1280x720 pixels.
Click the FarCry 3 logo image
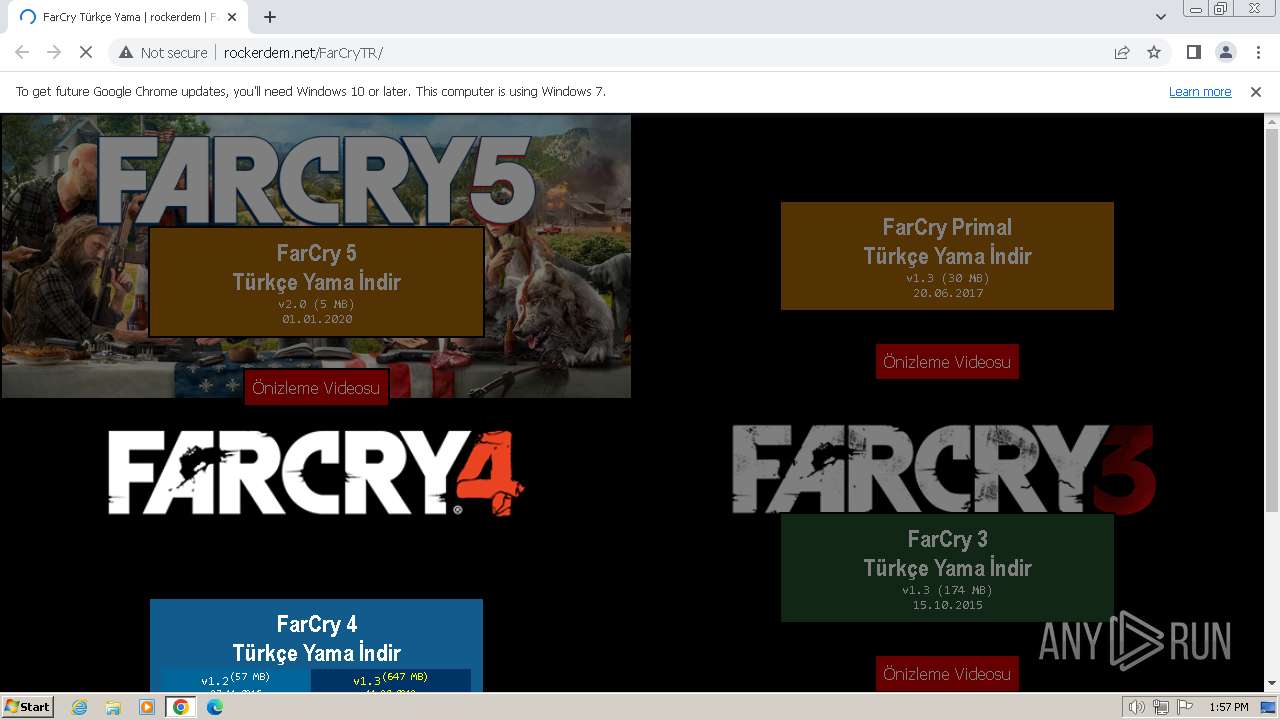pyautogui.click(x=944, y=468)
